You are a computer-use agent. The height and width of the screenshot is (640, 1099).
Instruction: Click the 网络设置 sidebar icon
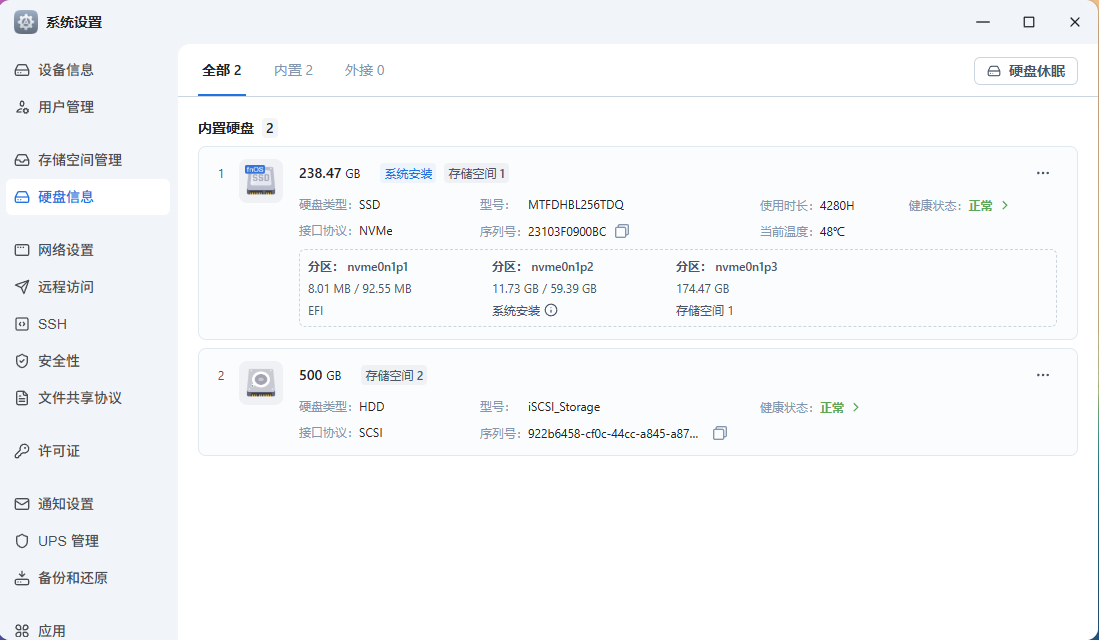click(22, 250)
